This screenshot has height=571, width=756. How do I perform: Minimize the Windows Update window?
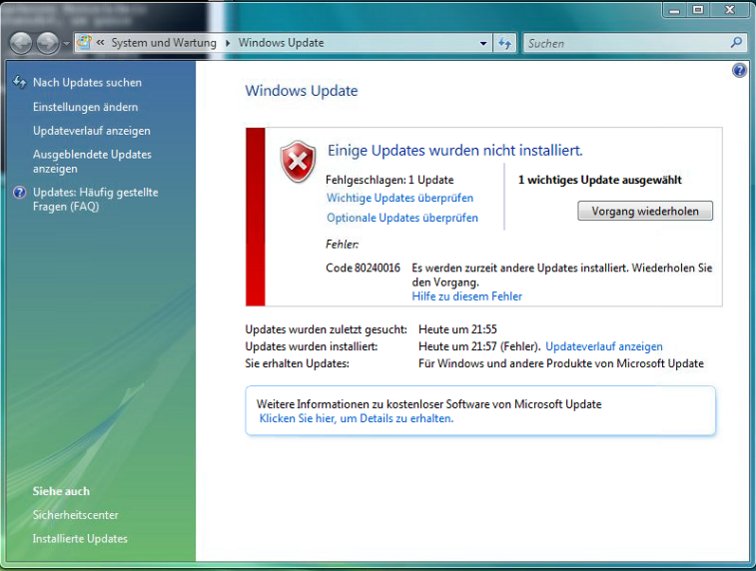click(x=675, y=10)
